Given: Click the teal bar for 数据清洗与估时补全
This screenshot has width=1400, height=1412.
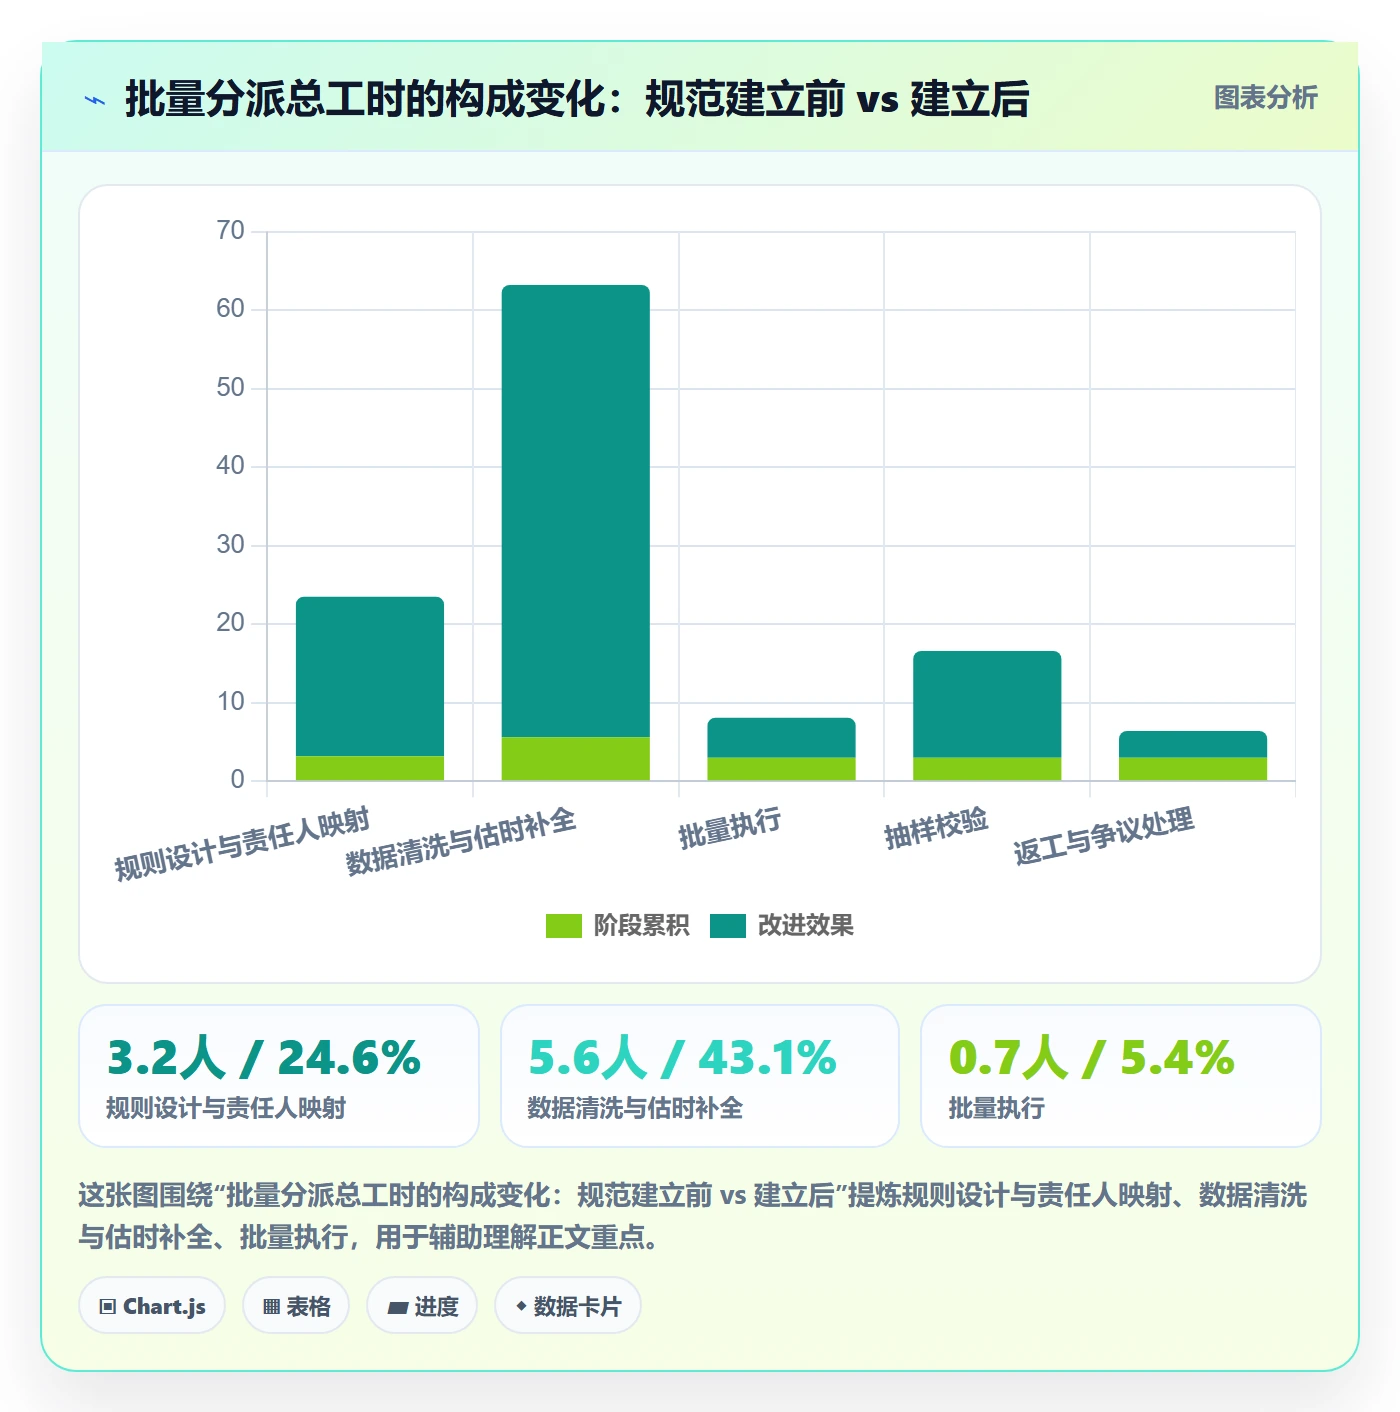Looking at the screenshot, I should tap(576, 511).
